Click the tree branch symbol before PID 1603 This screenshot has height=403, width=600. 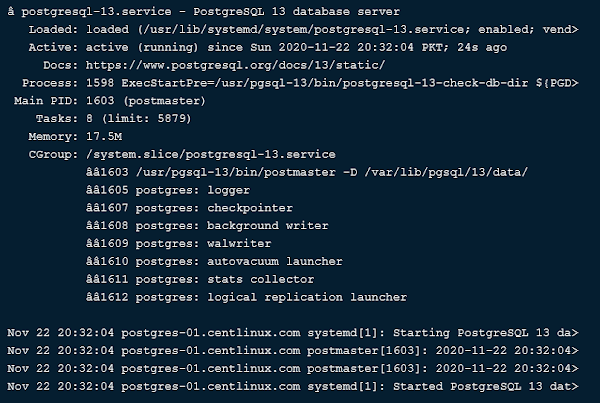93,172
